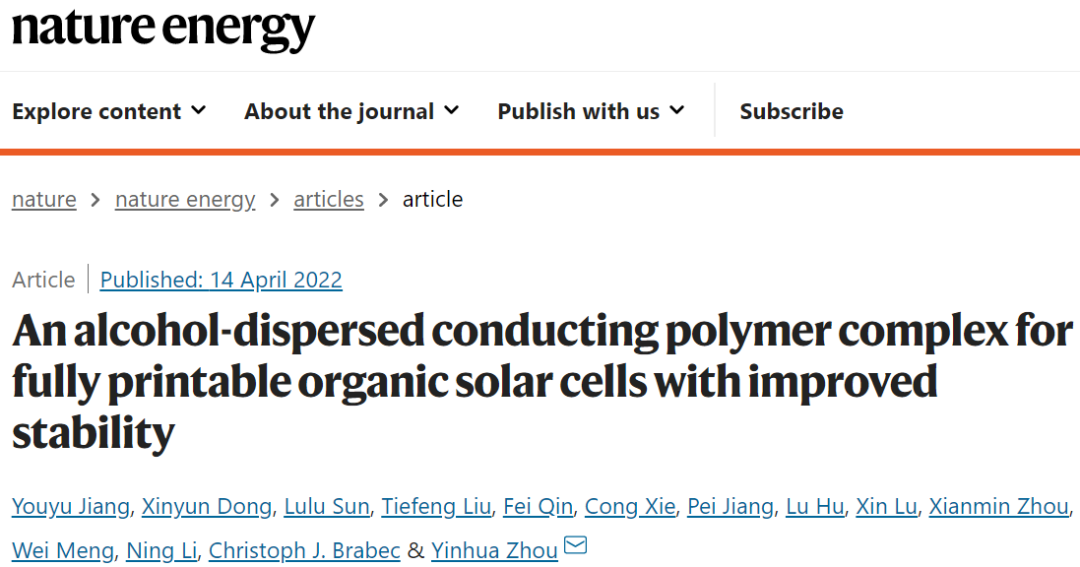Select author Xinyun Dong link
This screenshot has width=1080, height=567.
207,507
